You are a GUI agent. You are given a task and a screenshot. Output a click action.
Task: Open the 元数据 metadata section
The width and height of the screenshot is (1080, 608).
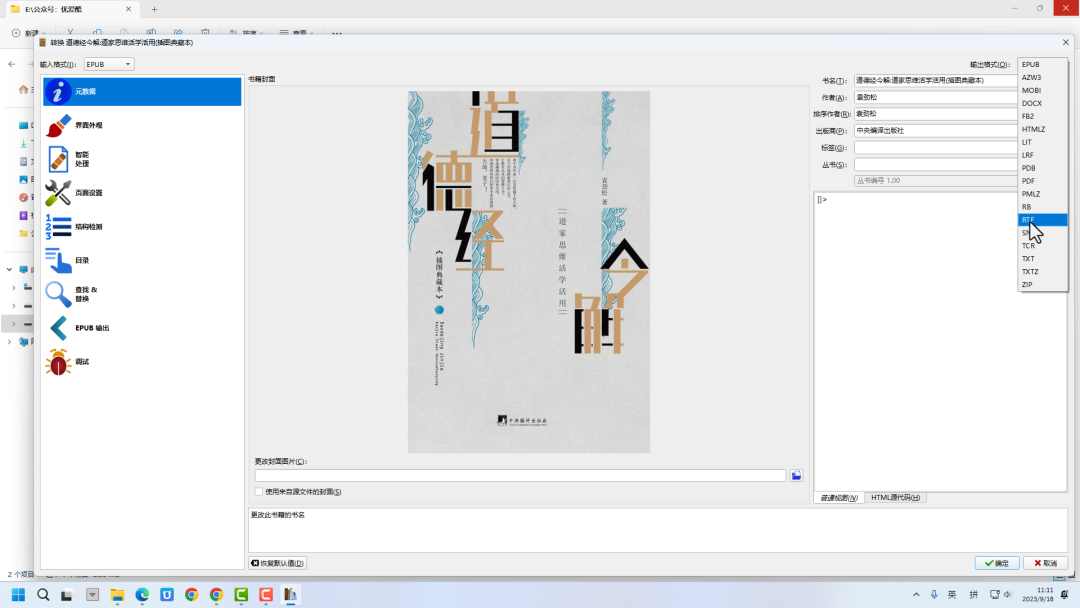(x=142, y=92)
